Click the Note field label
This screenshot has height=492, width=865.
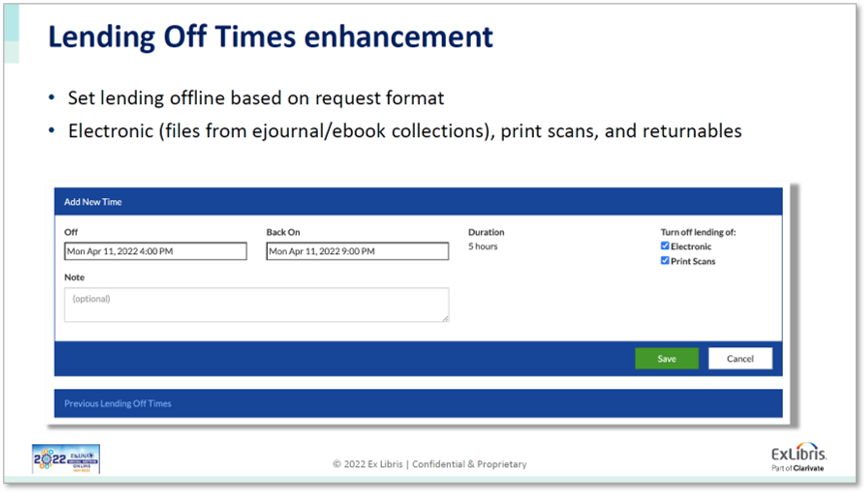(x=75, y=277)
